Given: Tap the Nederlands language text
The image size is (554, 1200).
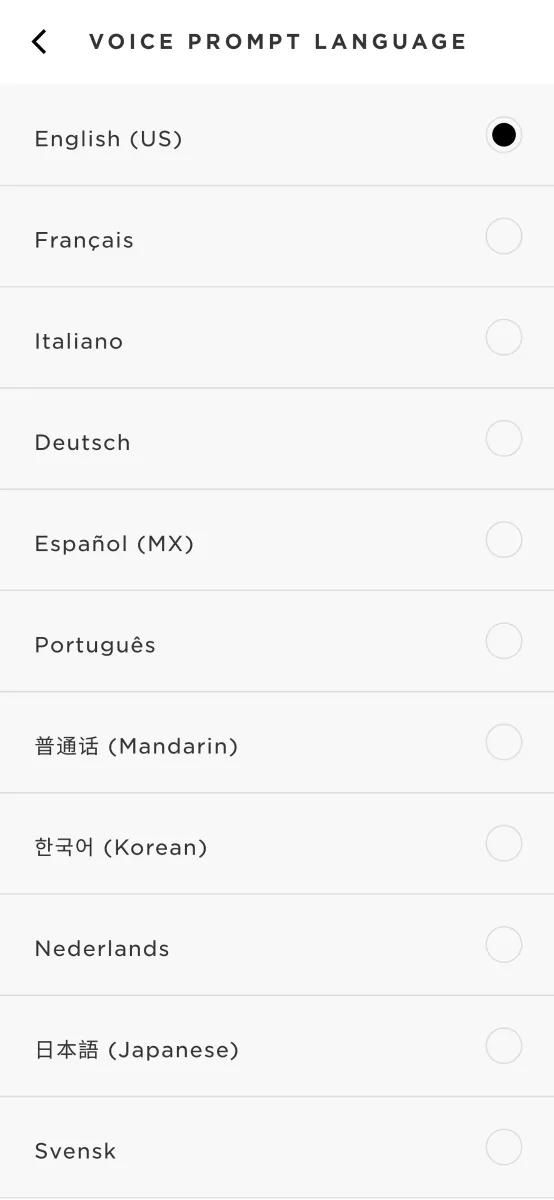Looking at the screenshot, I should coord(102,948).
